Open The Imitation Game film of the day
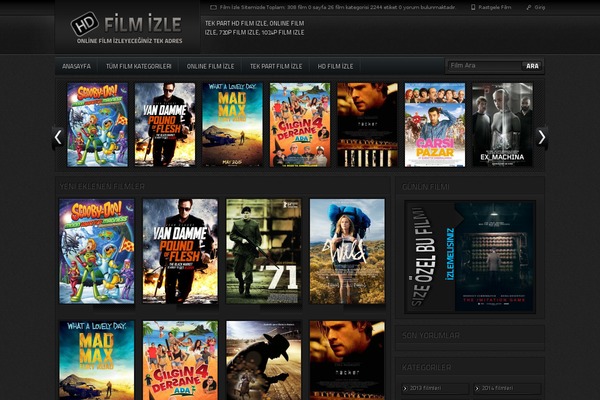 click(470, 257)
